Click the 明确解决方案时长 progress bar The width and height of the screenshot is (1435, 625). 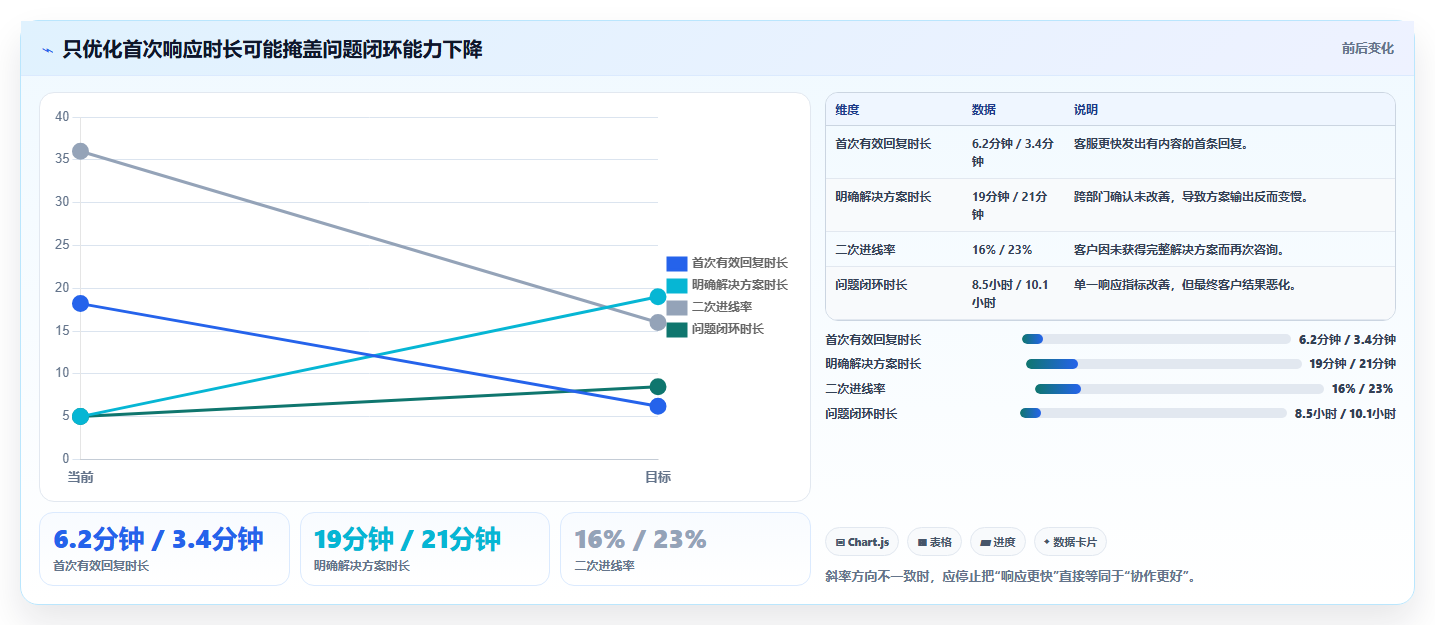1163,364
